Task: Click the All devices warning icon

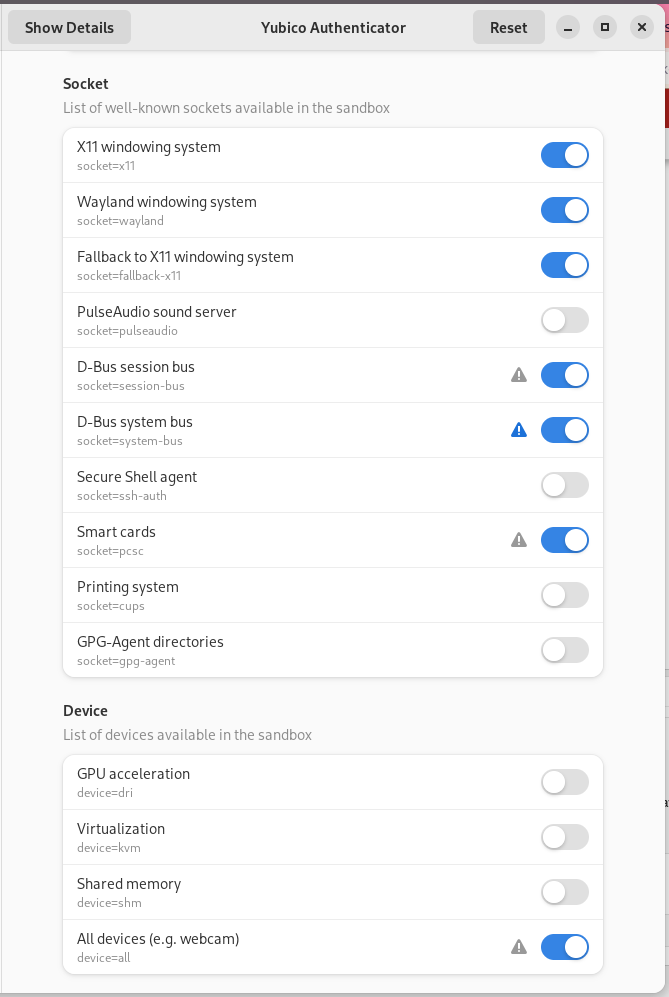Action: 518,946
